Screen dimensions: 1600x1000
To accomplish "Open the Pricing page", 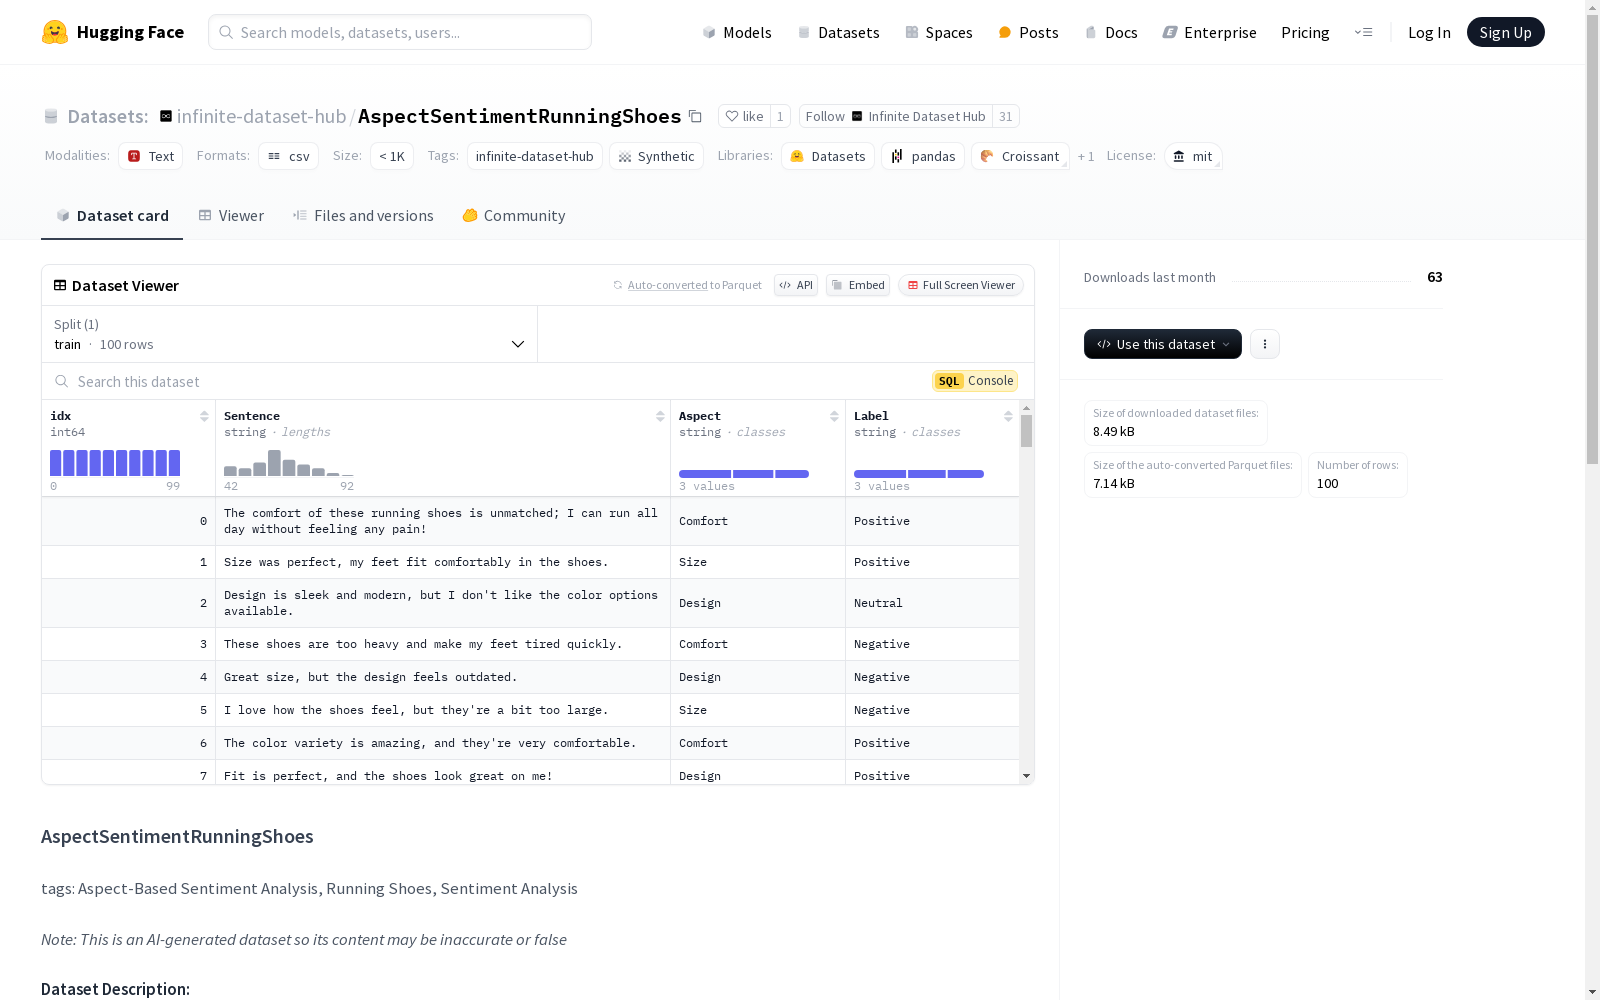I will click(x=1305, y=32).
